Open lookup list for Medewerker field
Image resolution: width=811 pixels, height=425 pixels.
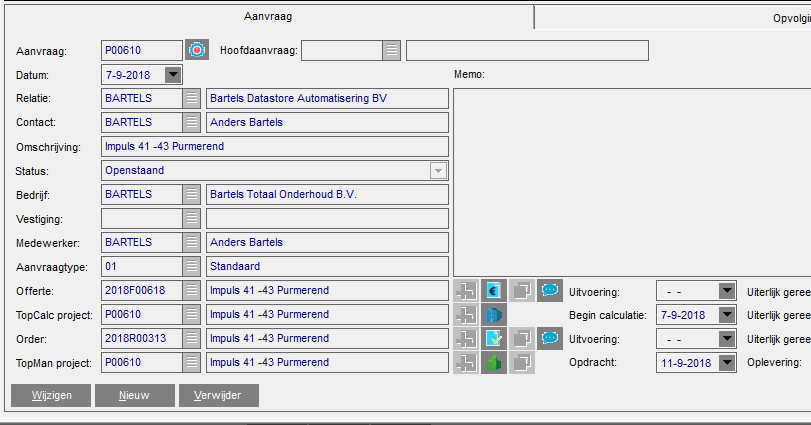pyautogui.click(x=191, y=242)
